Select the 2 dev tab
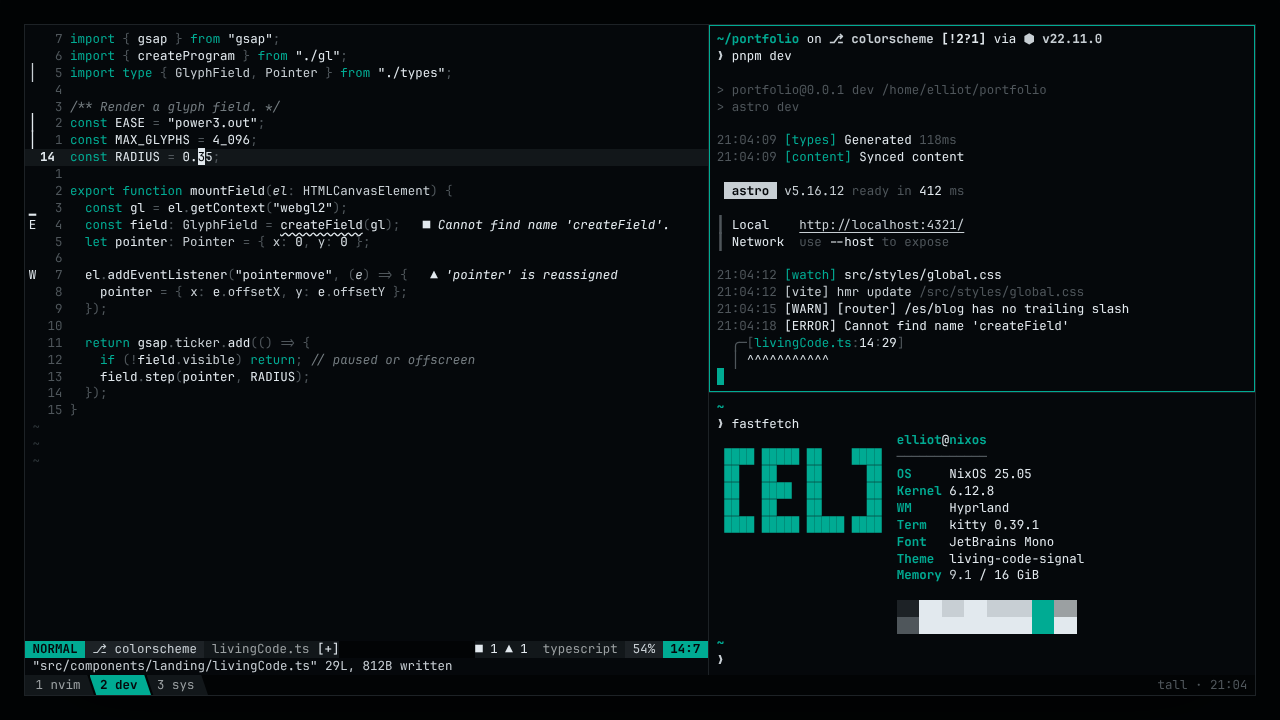Viewport: 1280px width, 720px height. click(119, 685)
